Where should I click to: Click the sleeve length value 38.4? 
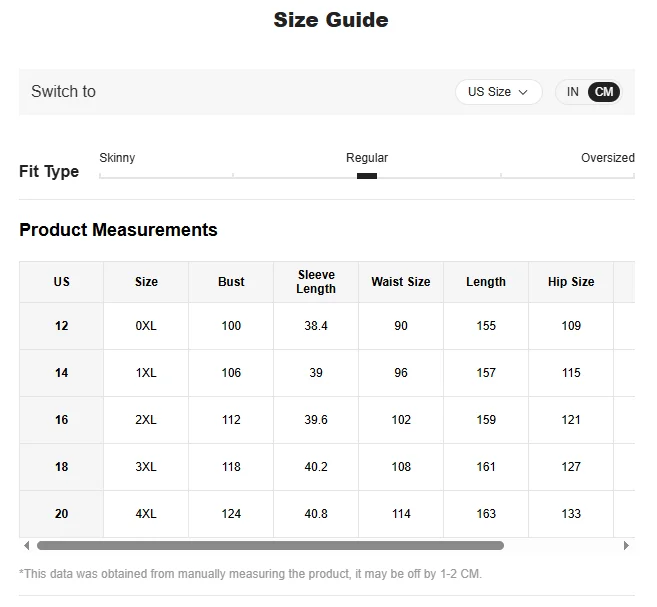coord(316,326)
